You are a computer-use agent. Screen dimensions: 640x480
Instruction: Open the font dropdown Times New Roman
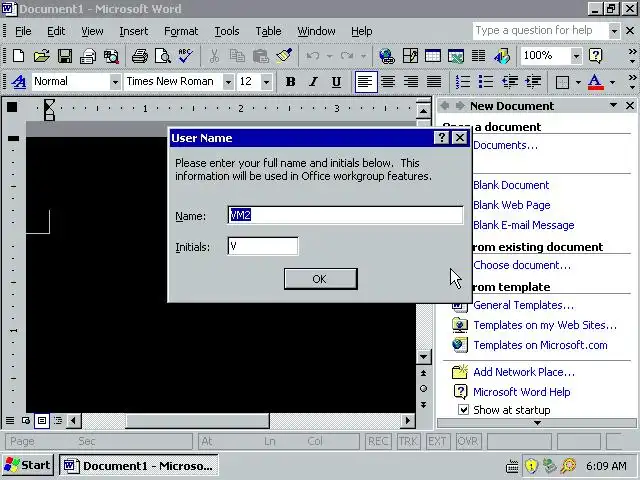point(228,82)
